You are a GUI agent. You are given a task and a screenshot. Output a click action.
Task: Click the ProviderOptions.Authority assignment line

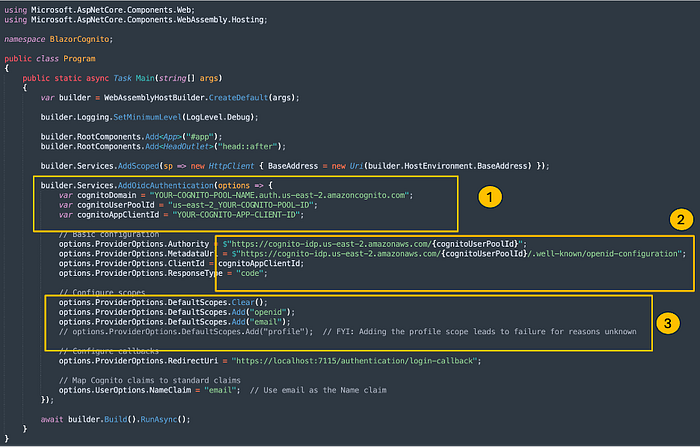(293, 244)
